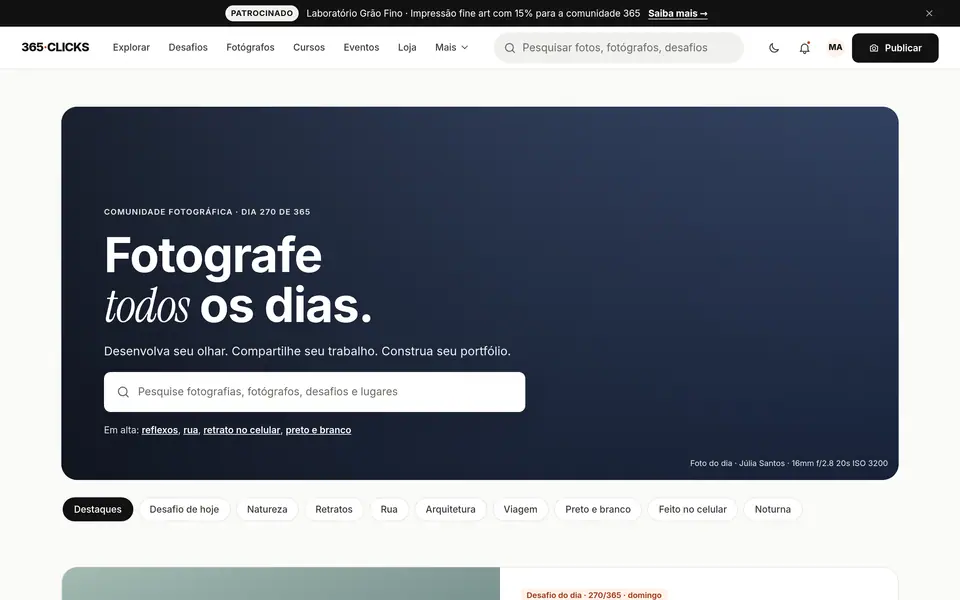Select the Desafio de hoje chip
Image resolution: width=960 pixels, height=600 pixels.
pos(184,509)
